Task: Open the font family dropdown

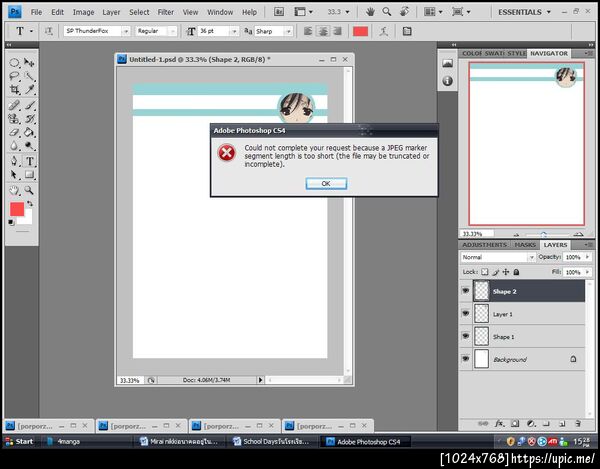Action: pyautogui.click(x=126, y=31)
